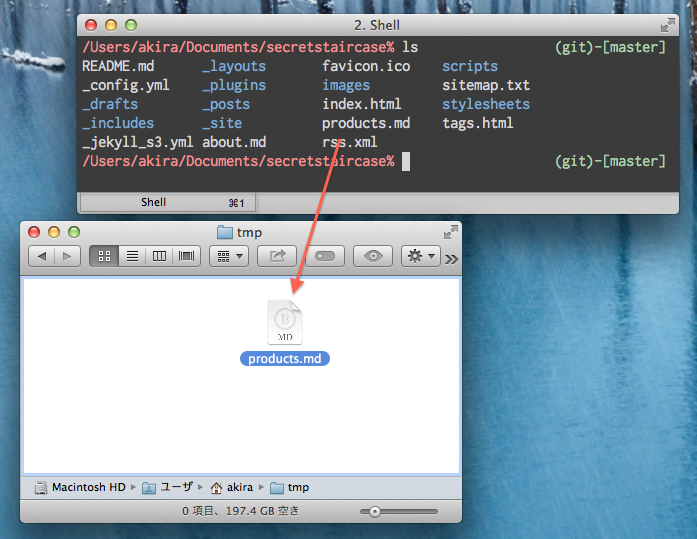The height and width of the screenshot is (539, 697).
Task: Click the Quick Look eye button
Action: pyautogui.click(x=373, y=256)
